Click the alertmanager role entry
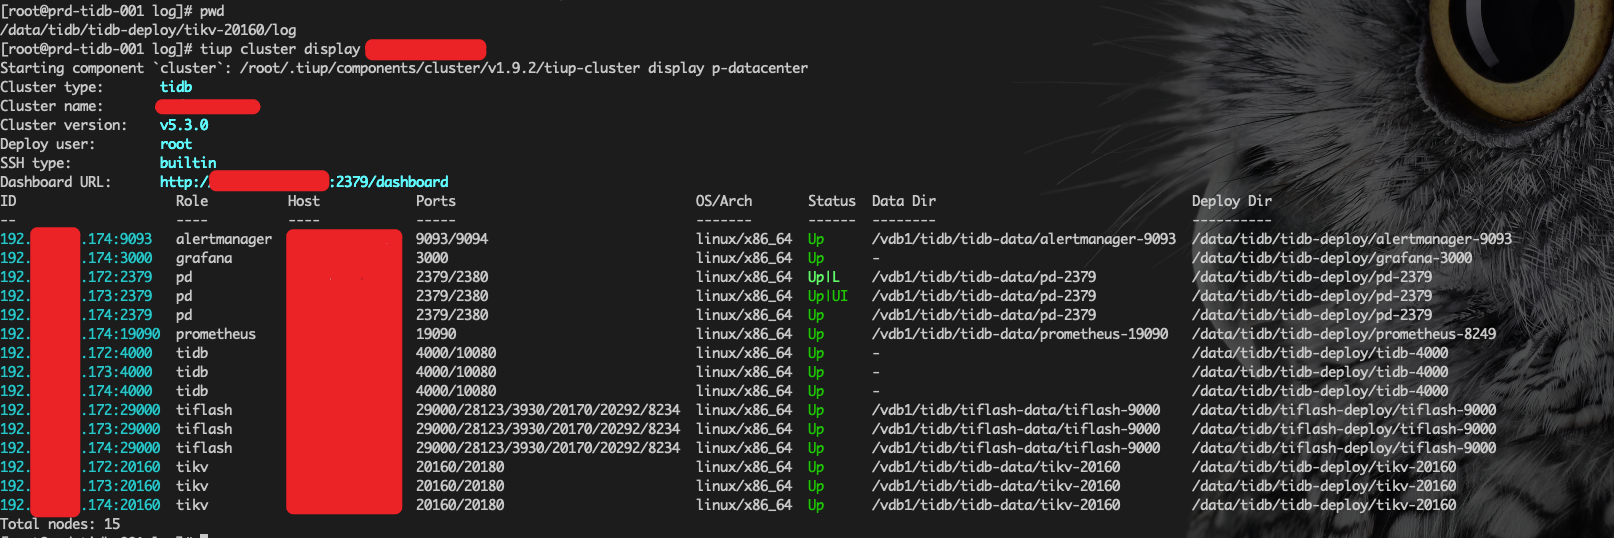Viewport: 1614px width, 538px height. pos(224,239)
